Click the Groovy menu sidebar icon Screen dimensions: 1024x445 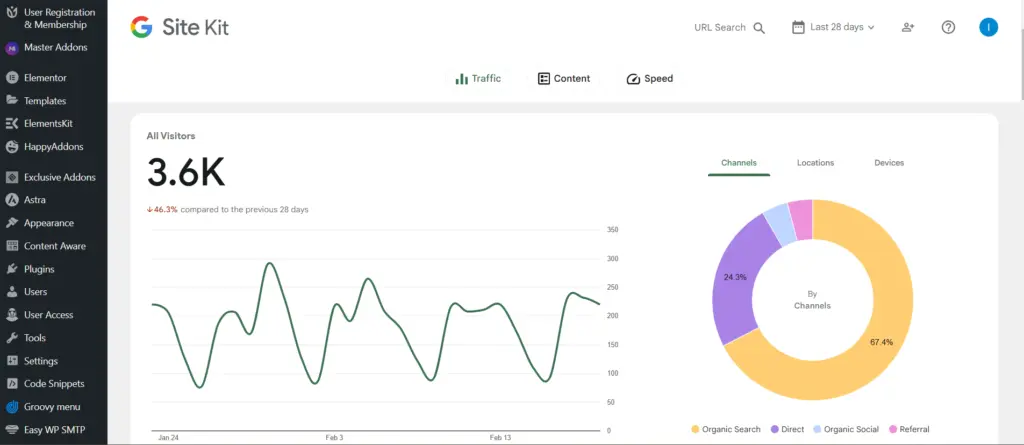(12, 407)
